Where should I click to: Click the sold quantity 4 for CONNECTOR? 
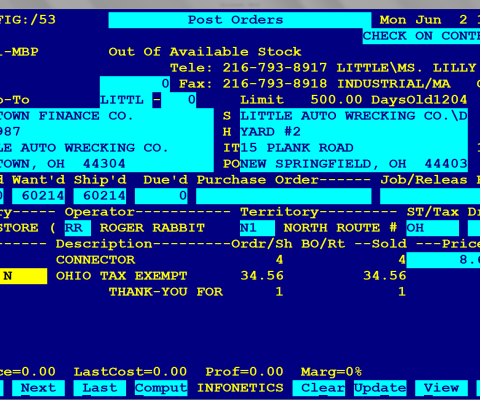click(x=402, y=260)
